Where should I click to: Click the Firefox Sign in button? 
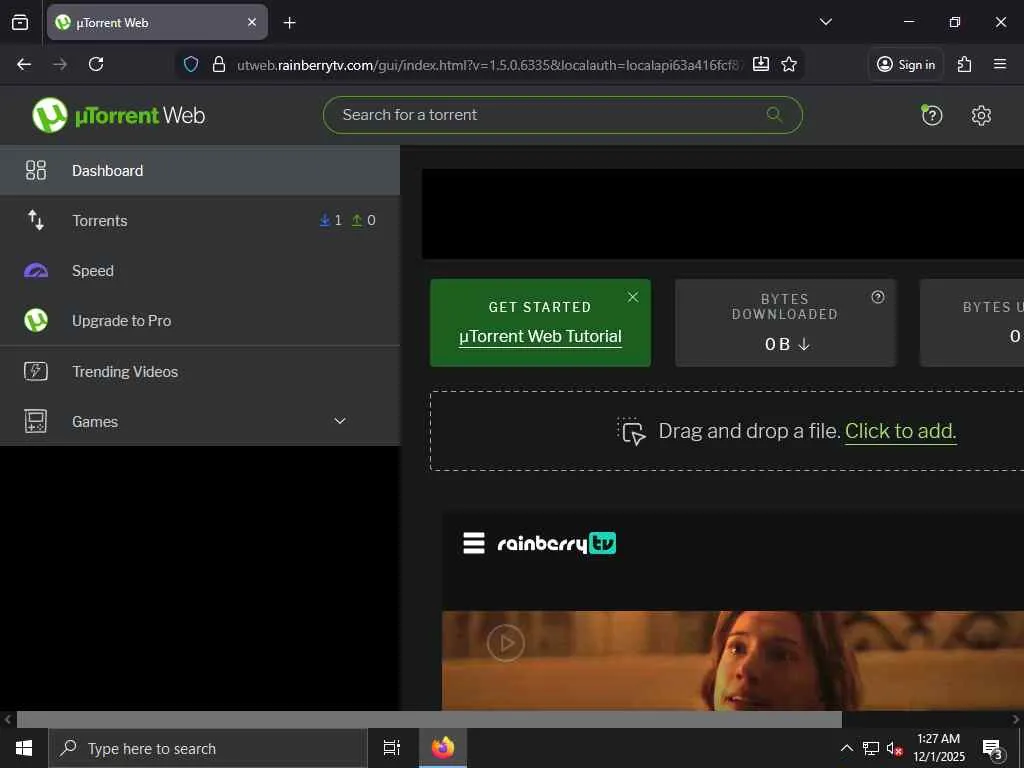(x=906, y=64)
